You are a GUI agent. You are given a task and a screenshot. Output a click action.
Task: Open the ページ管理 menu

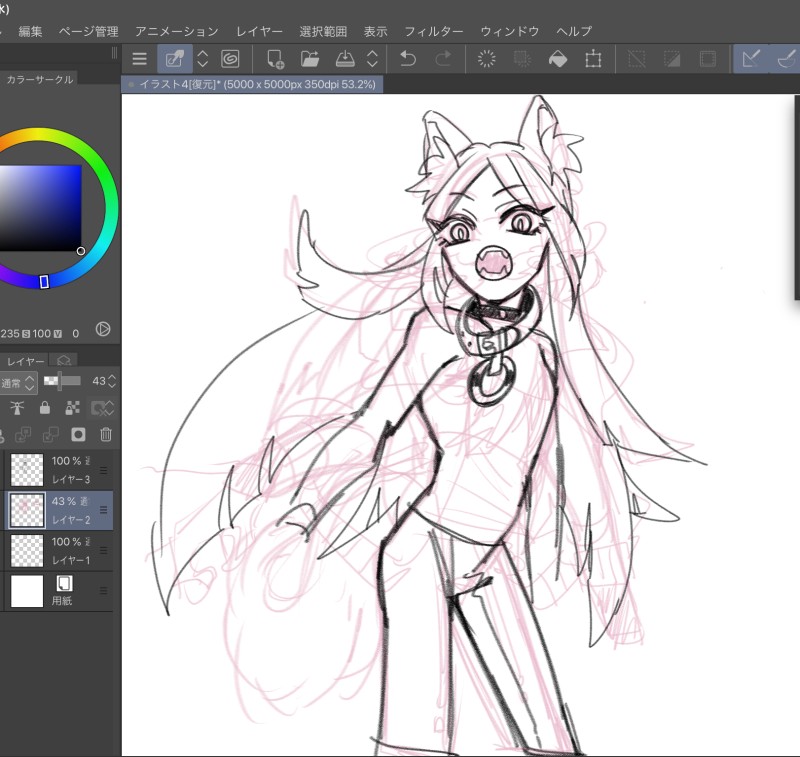click(88, 32)
